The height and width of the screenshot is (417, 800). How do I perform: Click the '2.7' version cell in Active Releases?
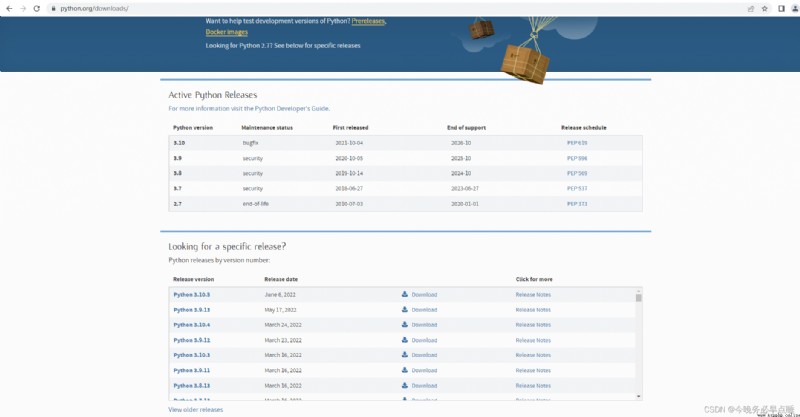point(177,204)
